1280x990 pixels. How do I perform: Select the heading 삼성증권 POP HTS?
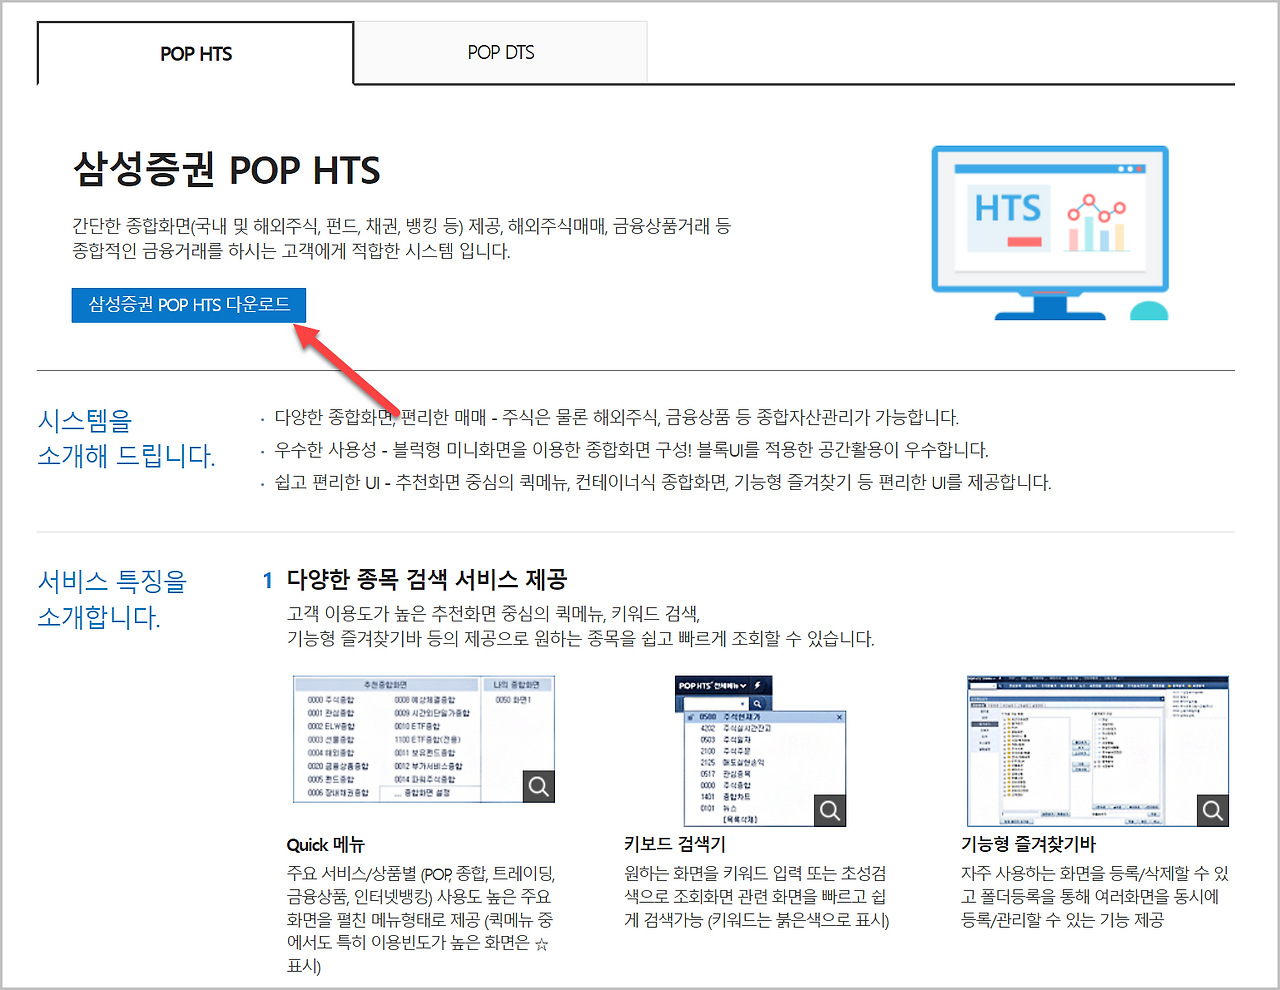(x=227, y=170)
